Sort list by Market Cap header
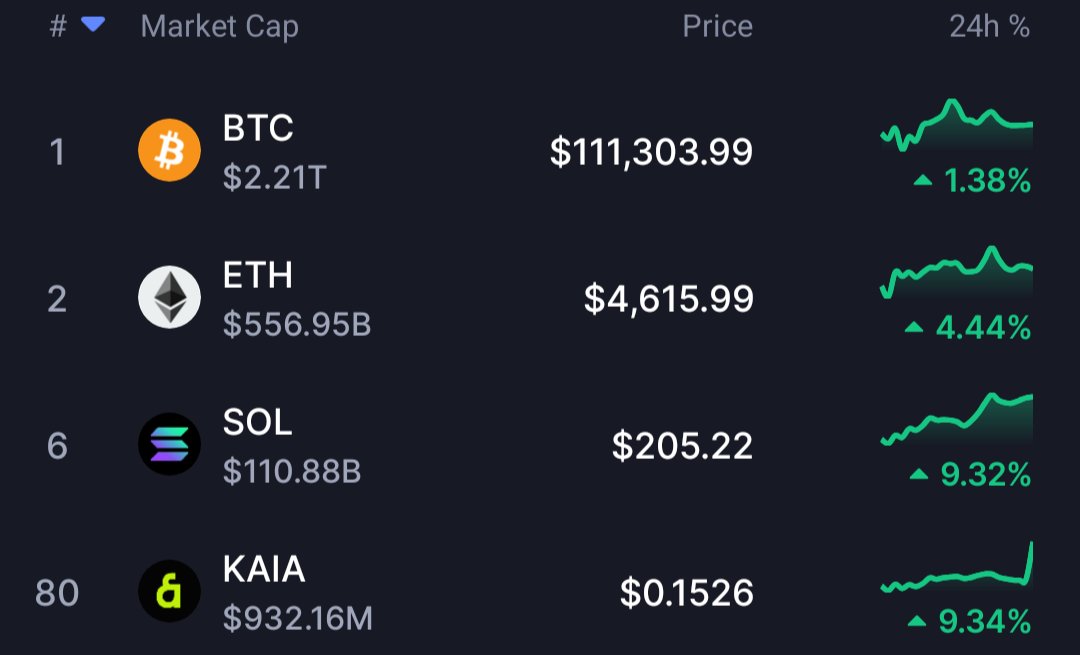This screenshot has height=655, width=1080. tap(220, 28)
